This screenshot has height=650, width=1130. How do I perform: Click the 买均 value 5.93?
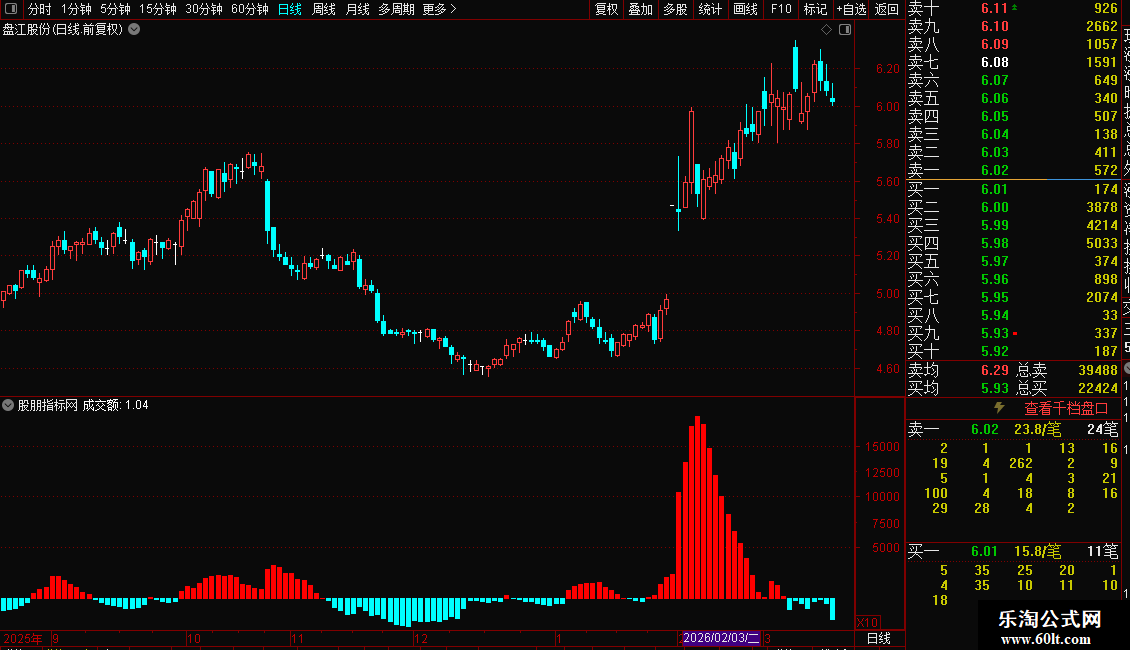[x=995, y=388]
